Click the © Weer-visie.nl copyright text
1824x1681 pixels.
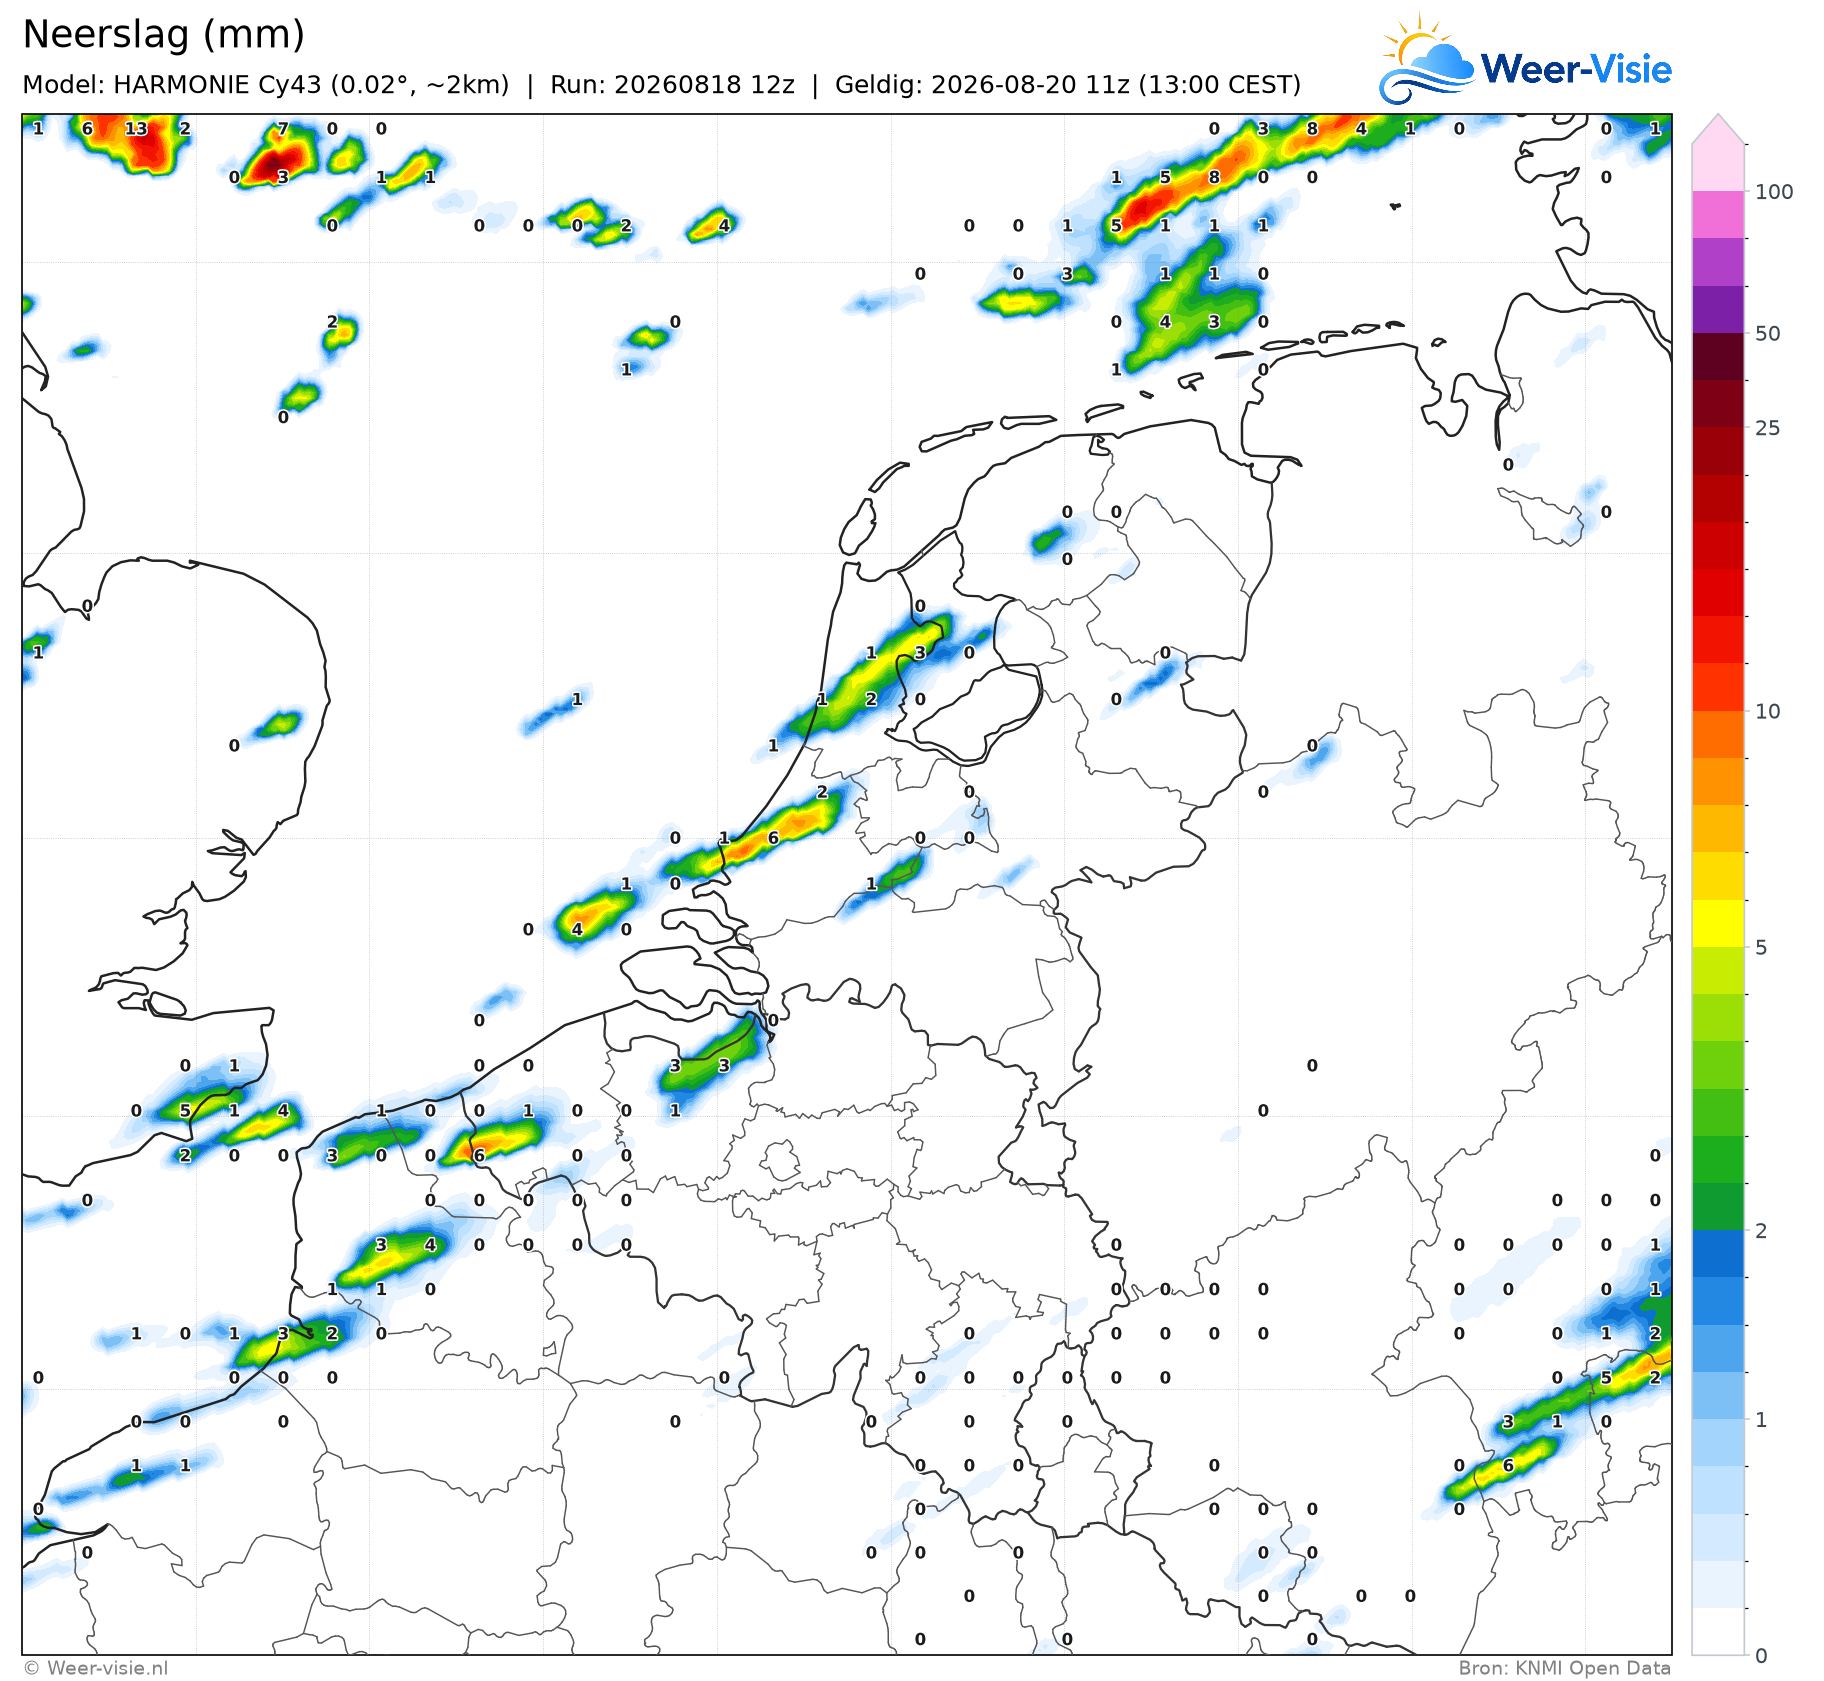[x=96, y=1668]
